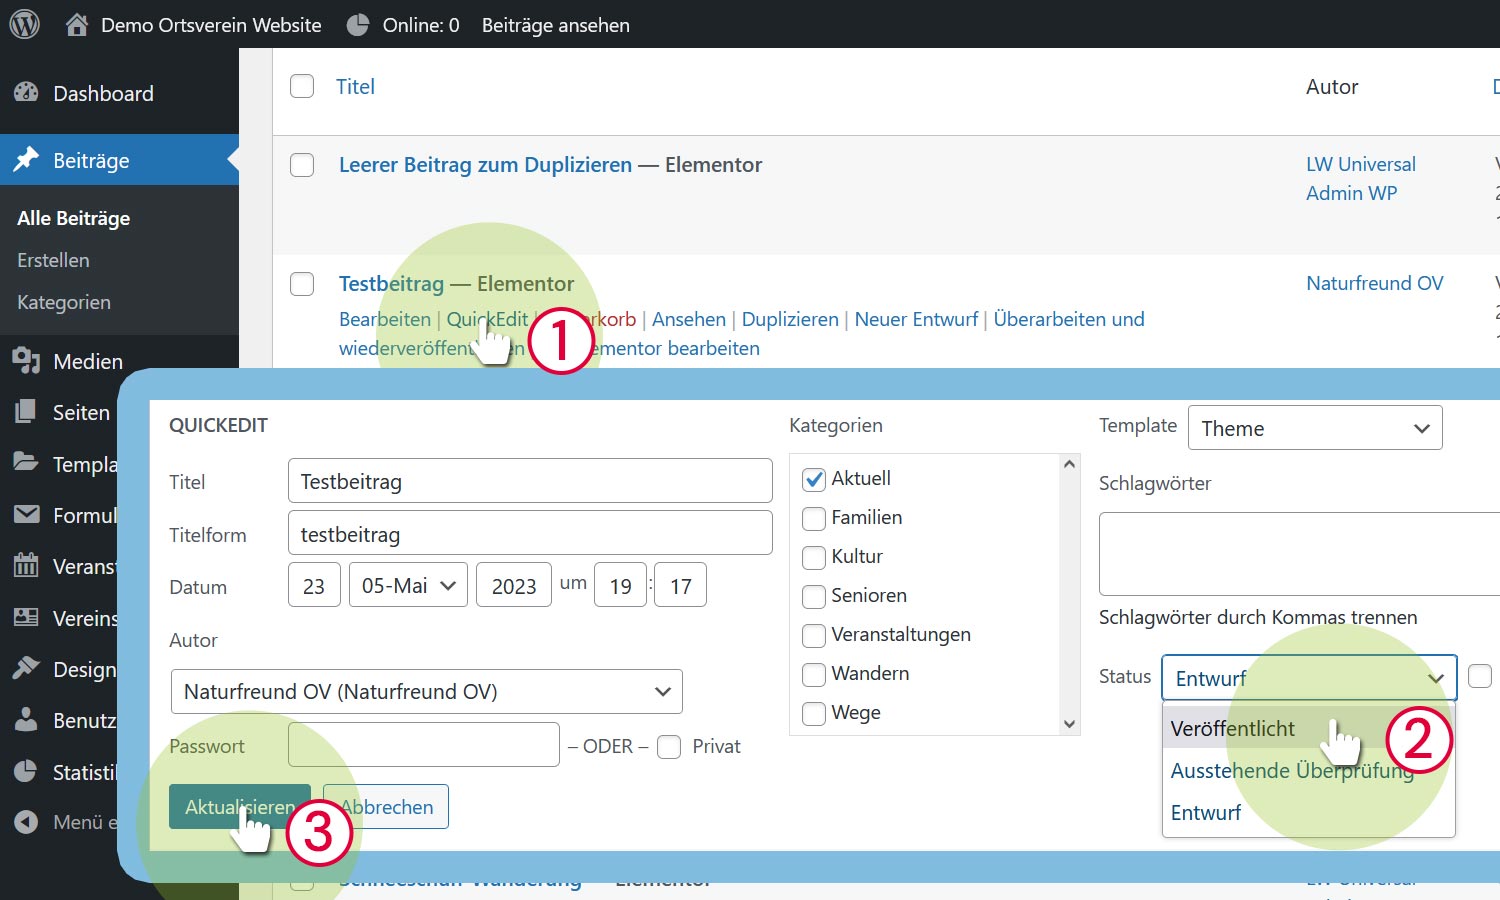Open the Autor dropdown Naturfreund OV
Viewport: 1500px width, 900px height.
[x=427, y=691]
